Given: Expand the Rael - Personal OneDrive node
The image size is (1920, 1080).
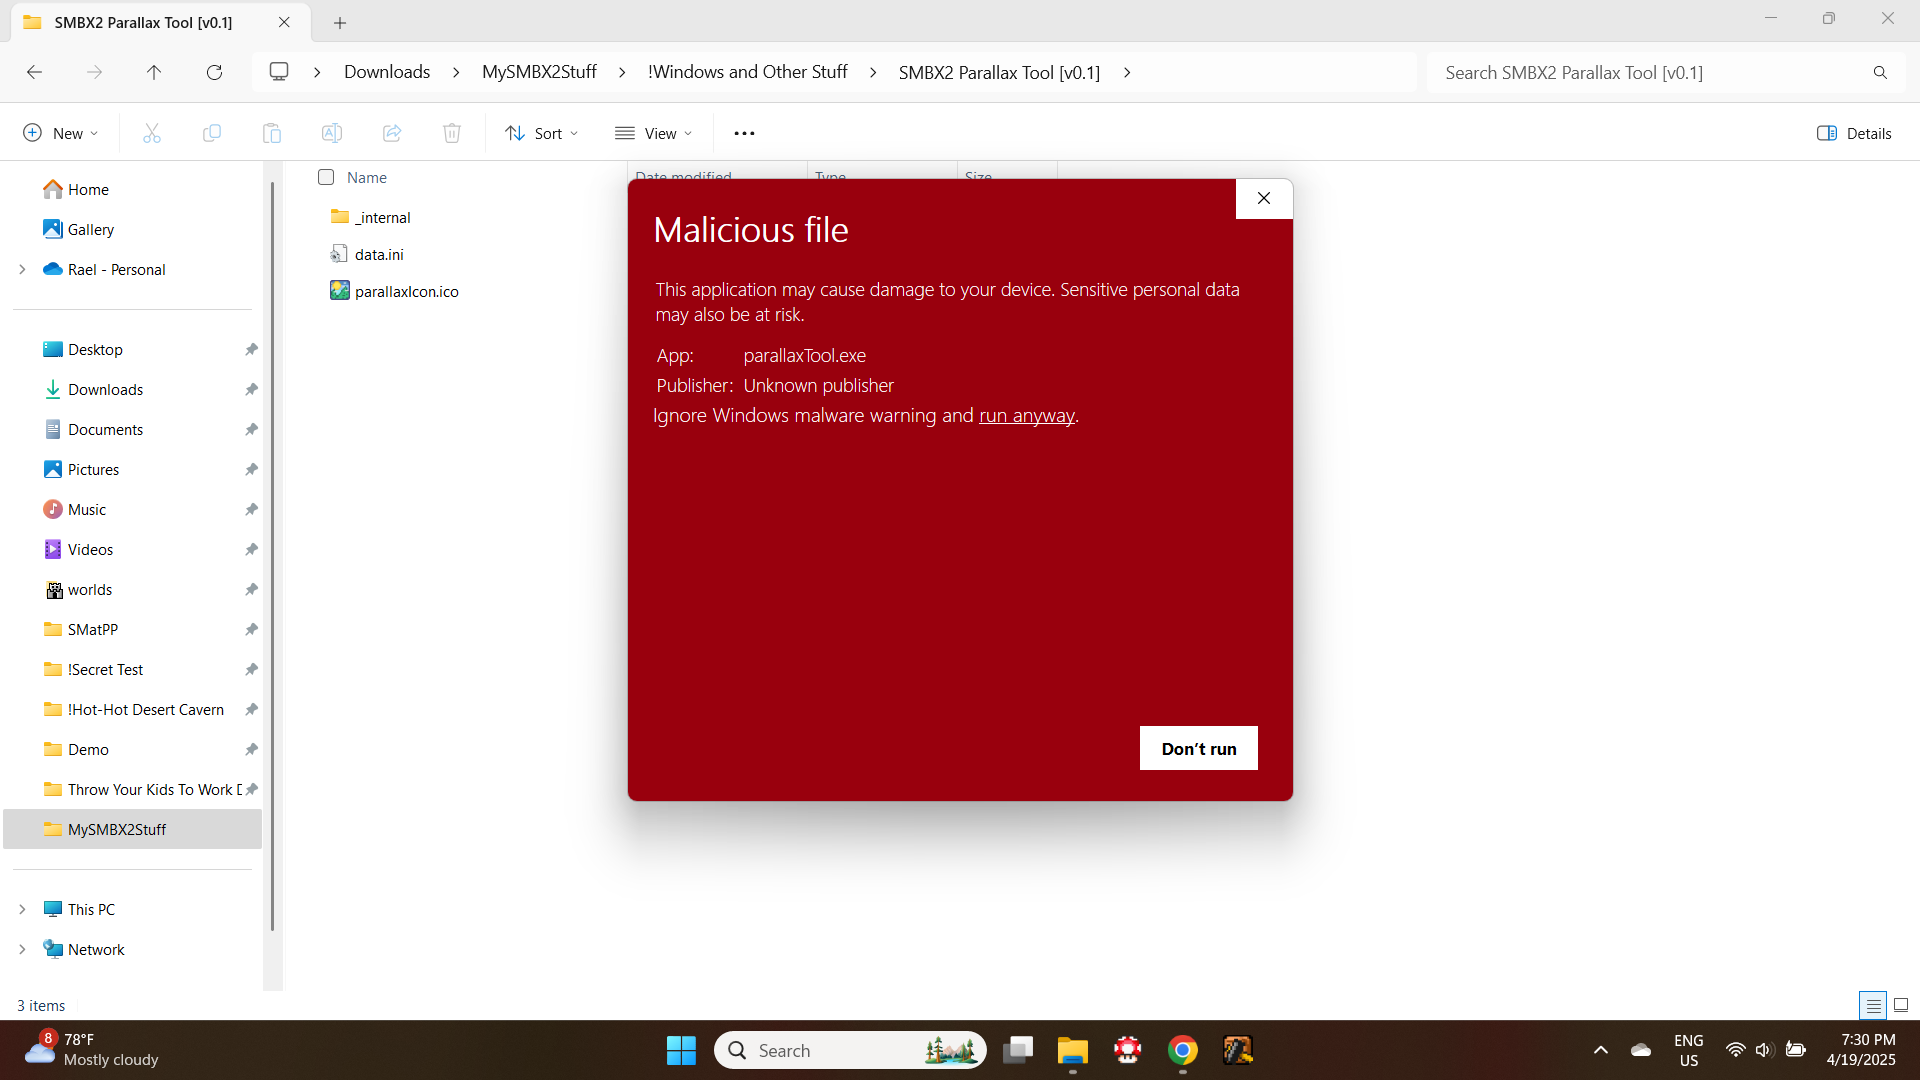Looking at the screenshot, I should (x=22, y=269).
